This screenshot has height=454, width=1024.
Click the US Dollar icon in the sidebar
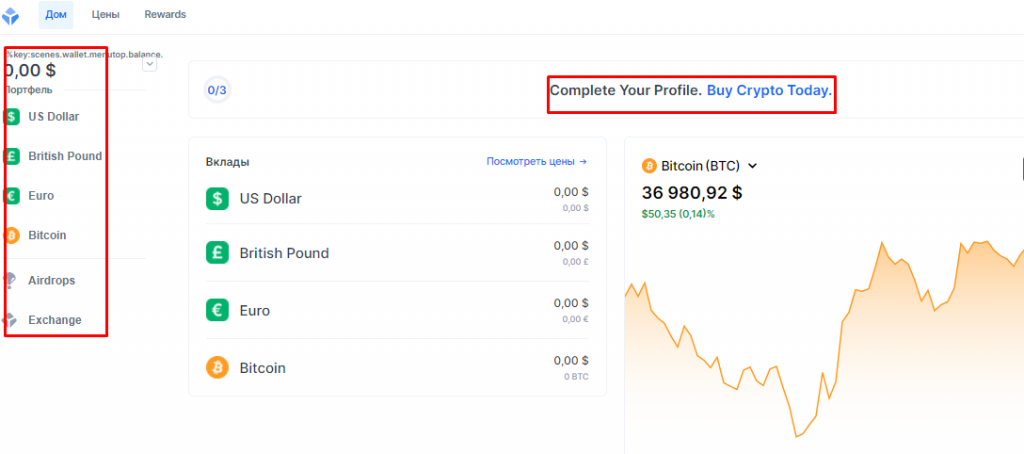12,116
